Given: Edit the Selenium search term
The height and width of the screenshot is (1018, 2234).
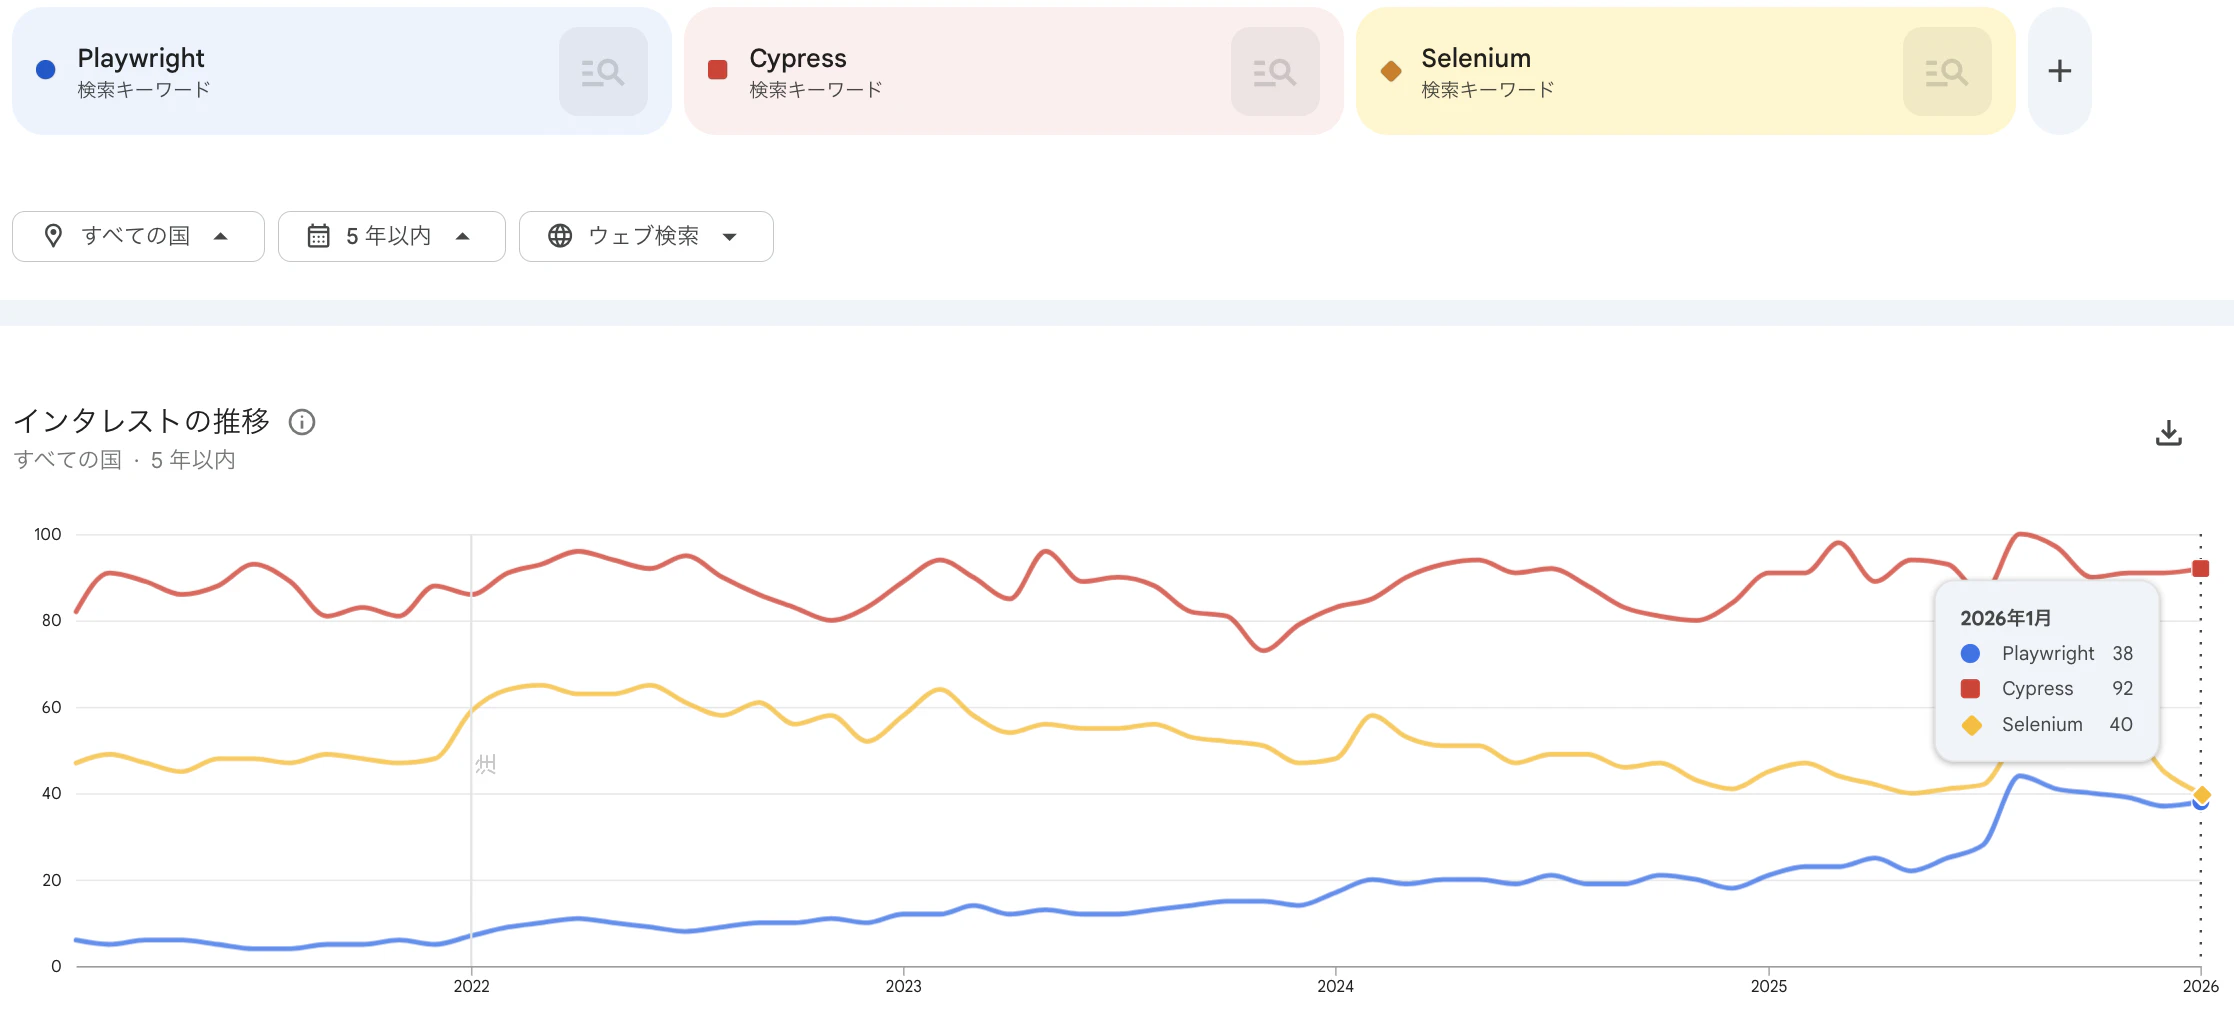Looking at the screenshot, I should (1476, 58).
